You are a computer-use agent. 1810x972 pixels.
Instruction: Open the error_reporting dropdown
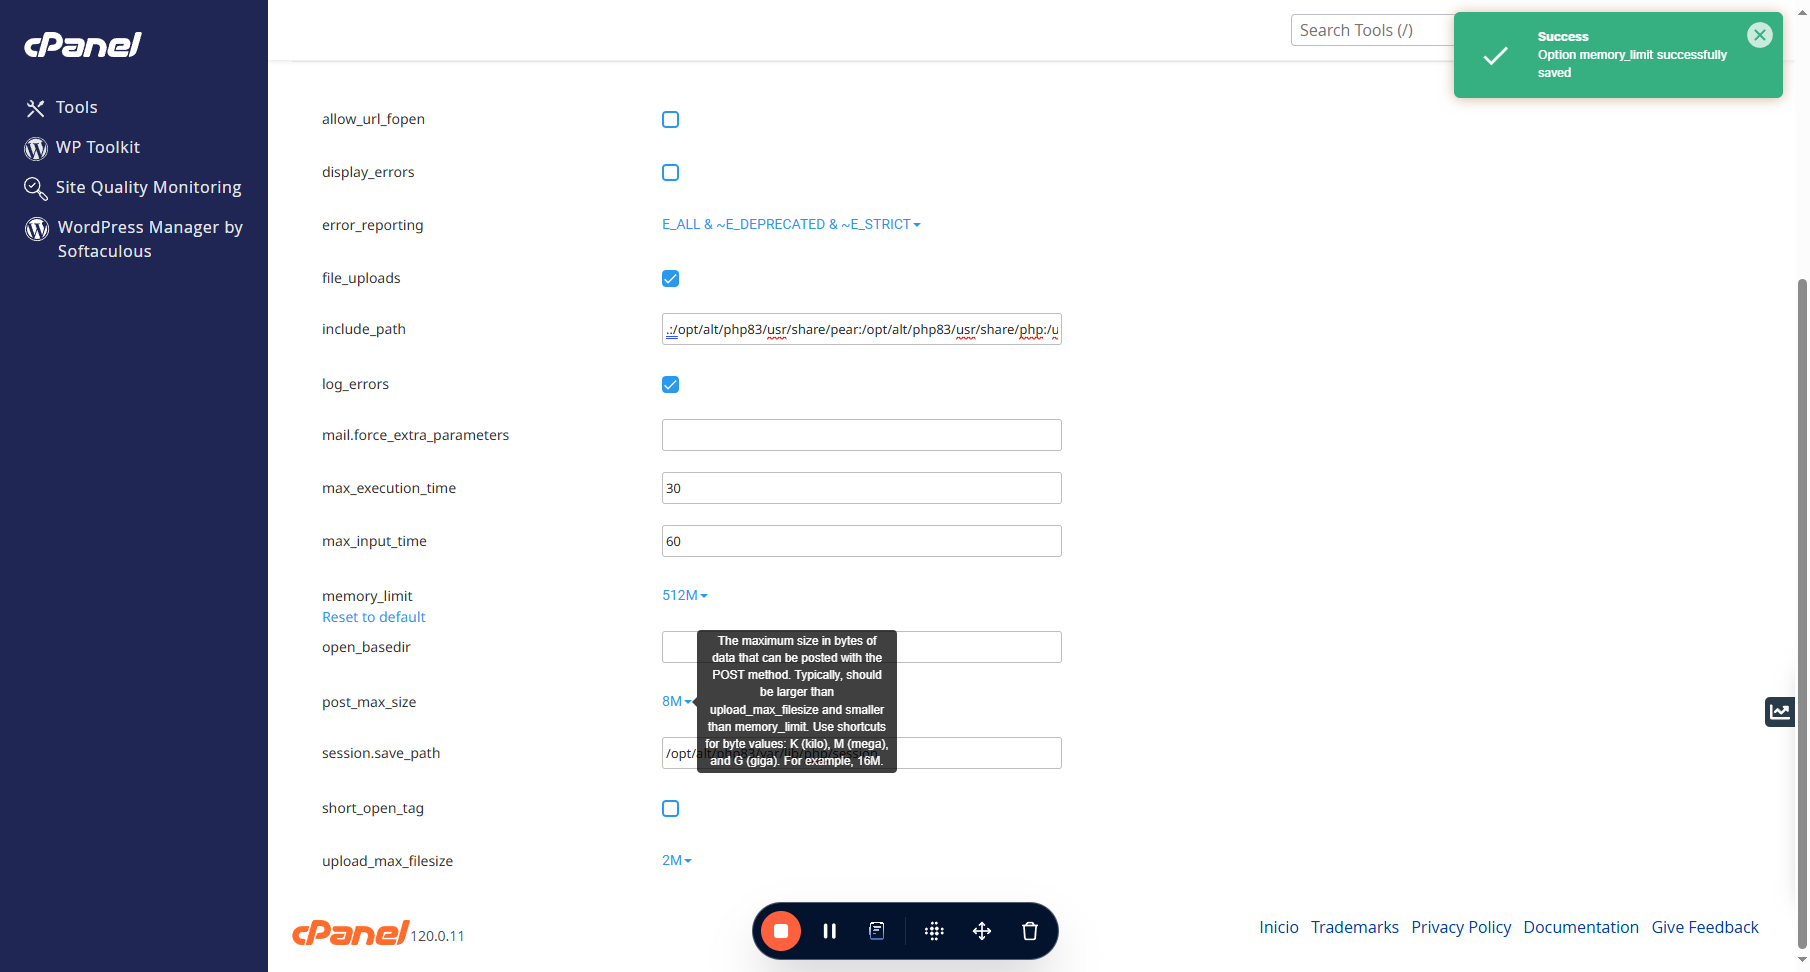[791, 225]
